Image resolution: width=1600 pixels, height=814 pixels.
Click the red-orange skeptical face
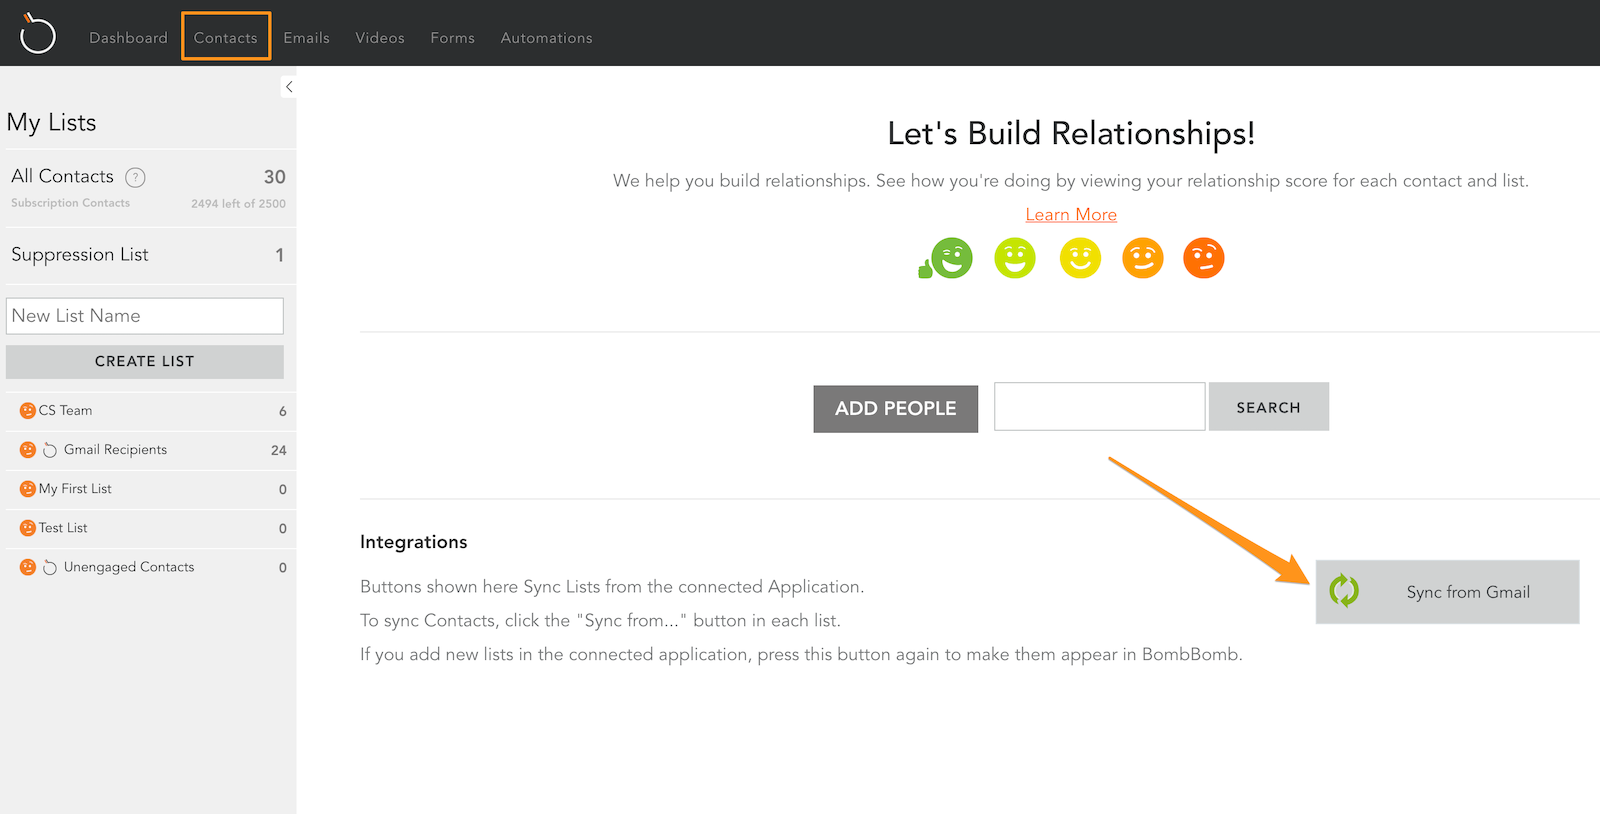(x=1204, y=258)
